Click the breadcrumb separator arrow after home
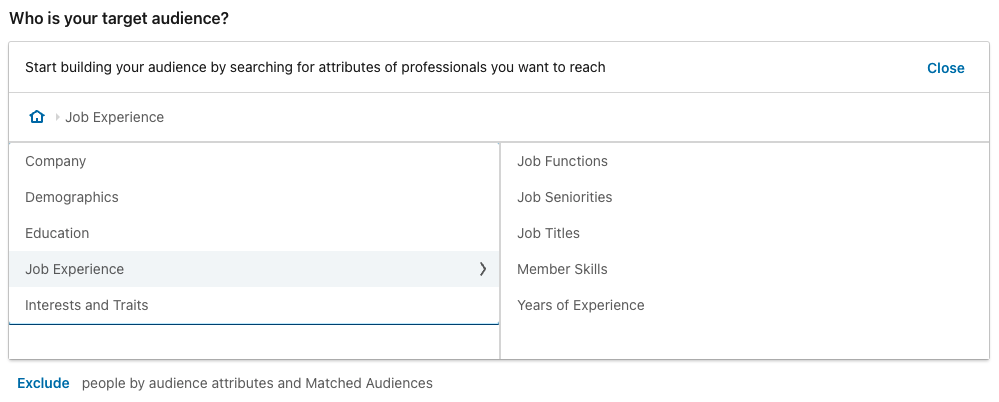 tap(57, 117)
